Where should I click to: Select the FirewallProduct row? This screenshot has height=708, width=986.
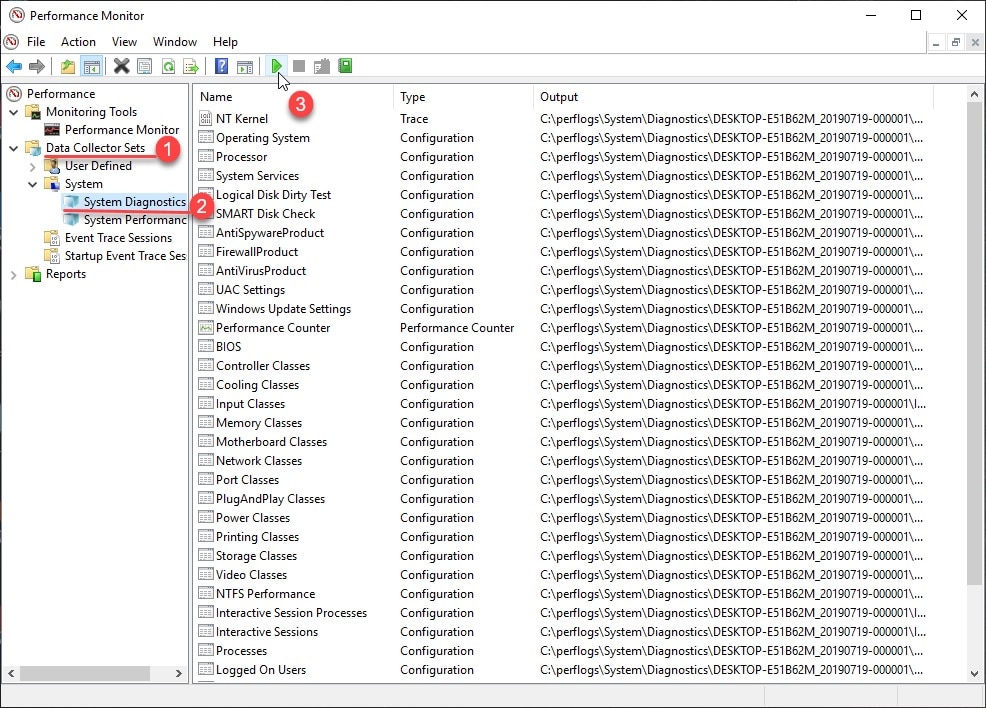click(563, 252)
